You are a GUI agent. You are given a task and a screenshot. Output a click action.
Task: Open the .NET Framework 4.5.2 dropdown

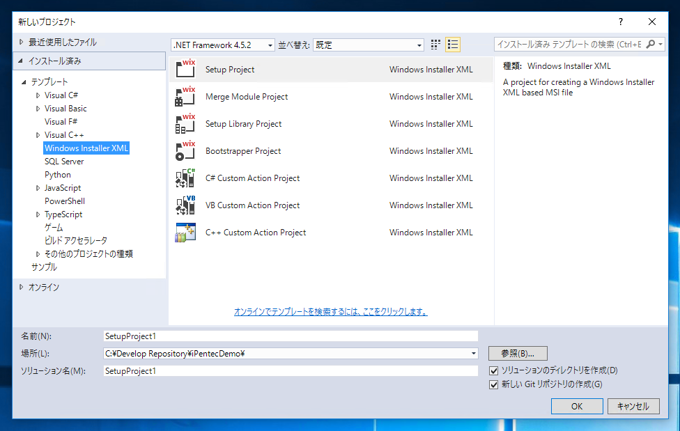(223, 45)
